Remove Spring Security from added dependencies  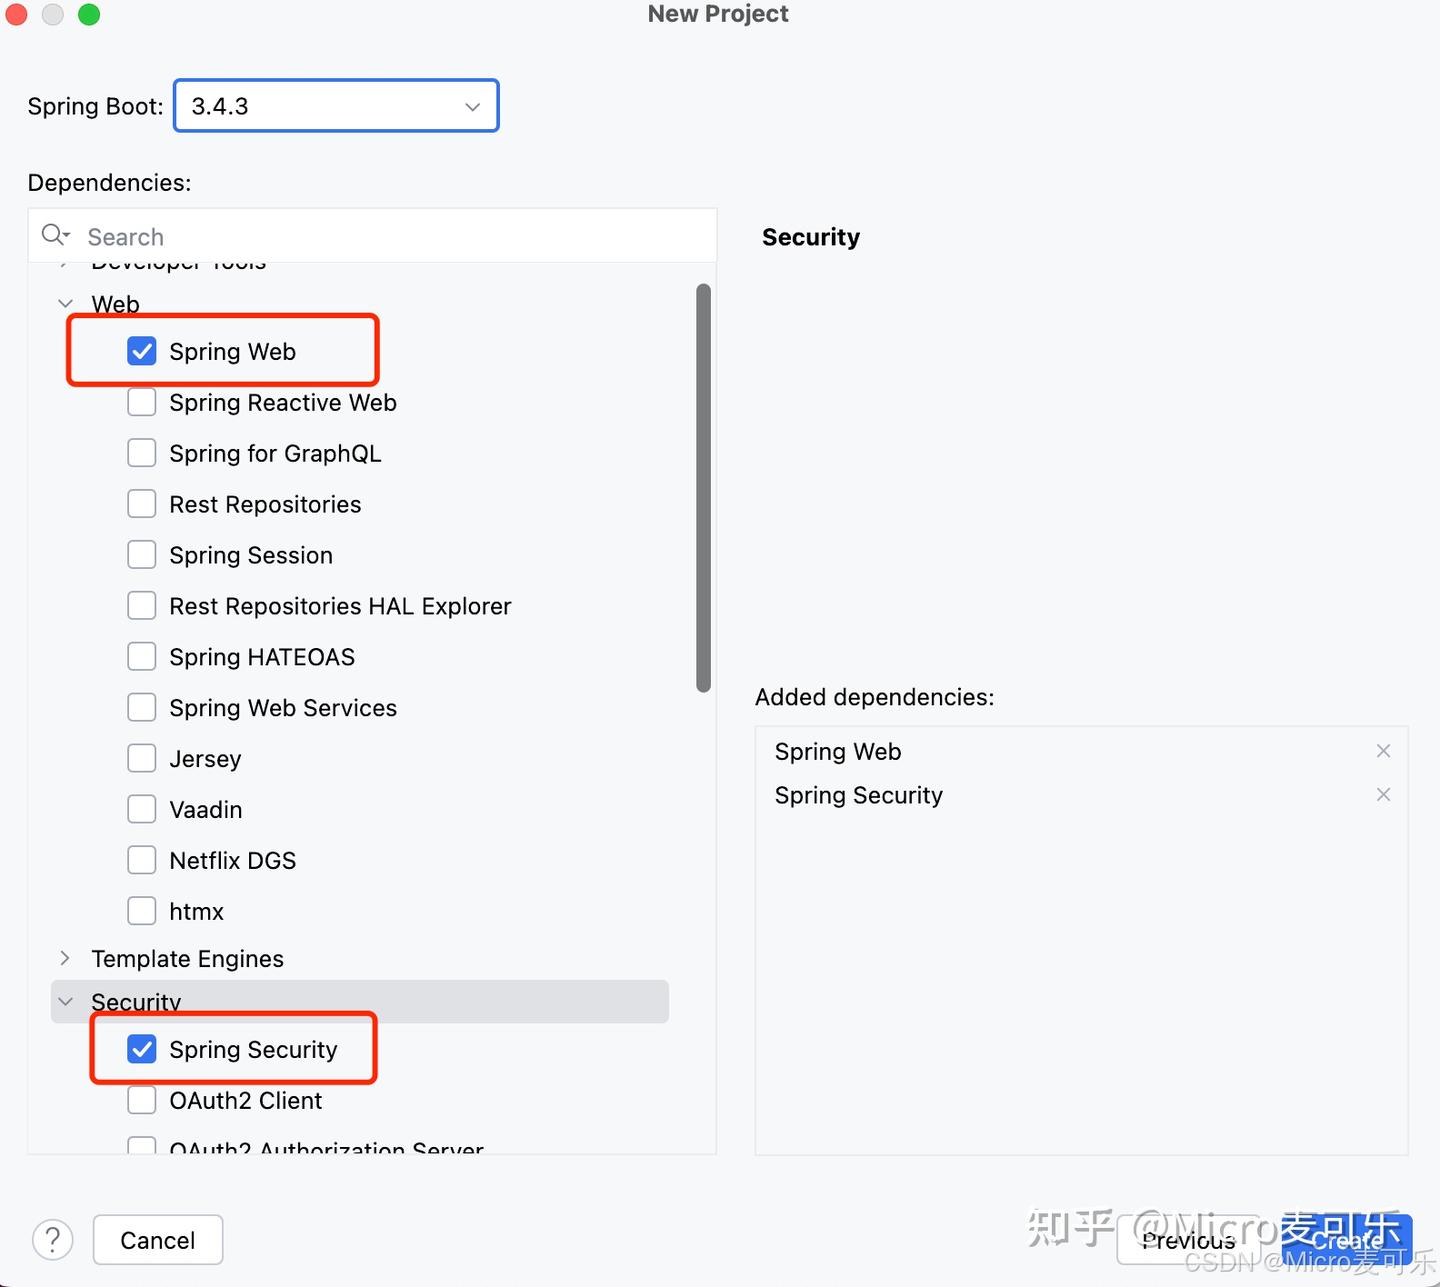1383,795
